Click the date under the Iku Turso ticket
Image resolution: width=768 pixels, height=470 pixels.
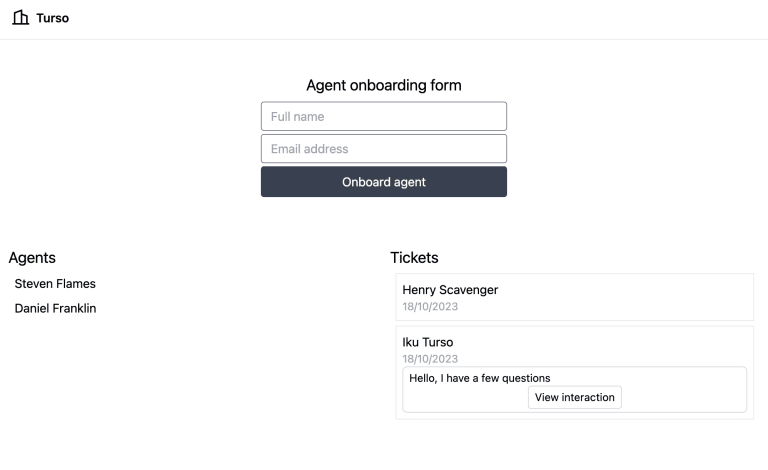430,359
